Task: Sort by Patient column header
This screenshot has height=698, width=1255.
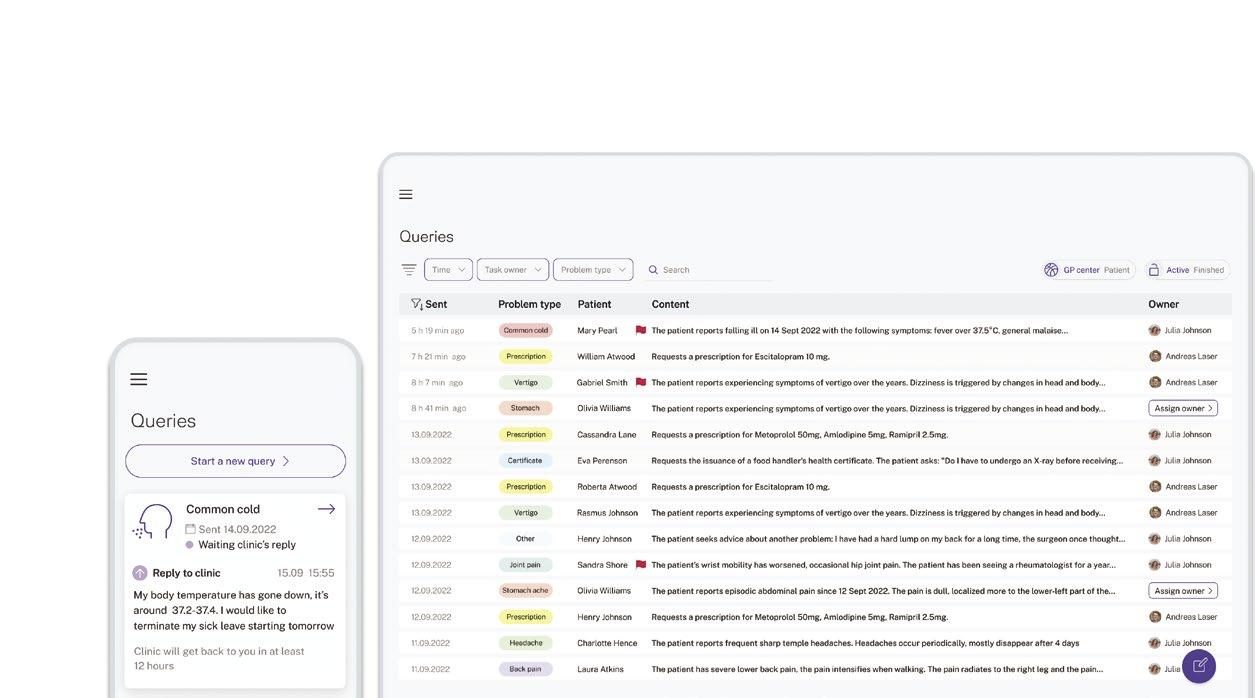Action: [x=594, y=304]
